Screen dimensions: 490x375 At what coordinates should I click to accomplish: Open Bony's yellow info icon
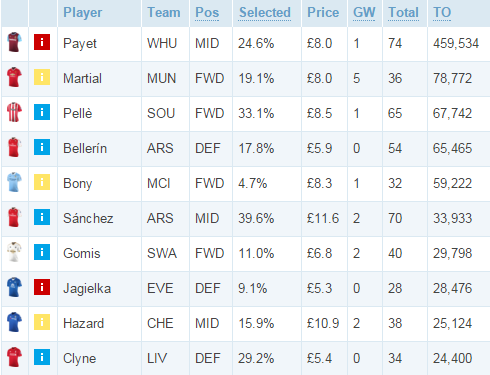42,182
